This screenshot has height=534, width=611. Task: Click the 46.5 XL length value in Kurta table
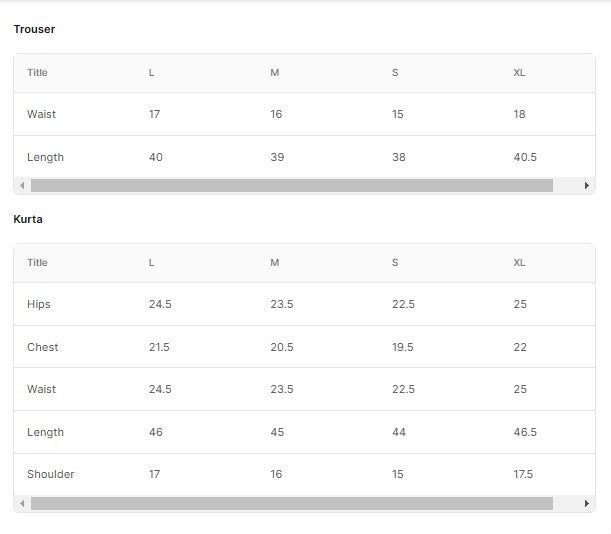click(525, 432)
